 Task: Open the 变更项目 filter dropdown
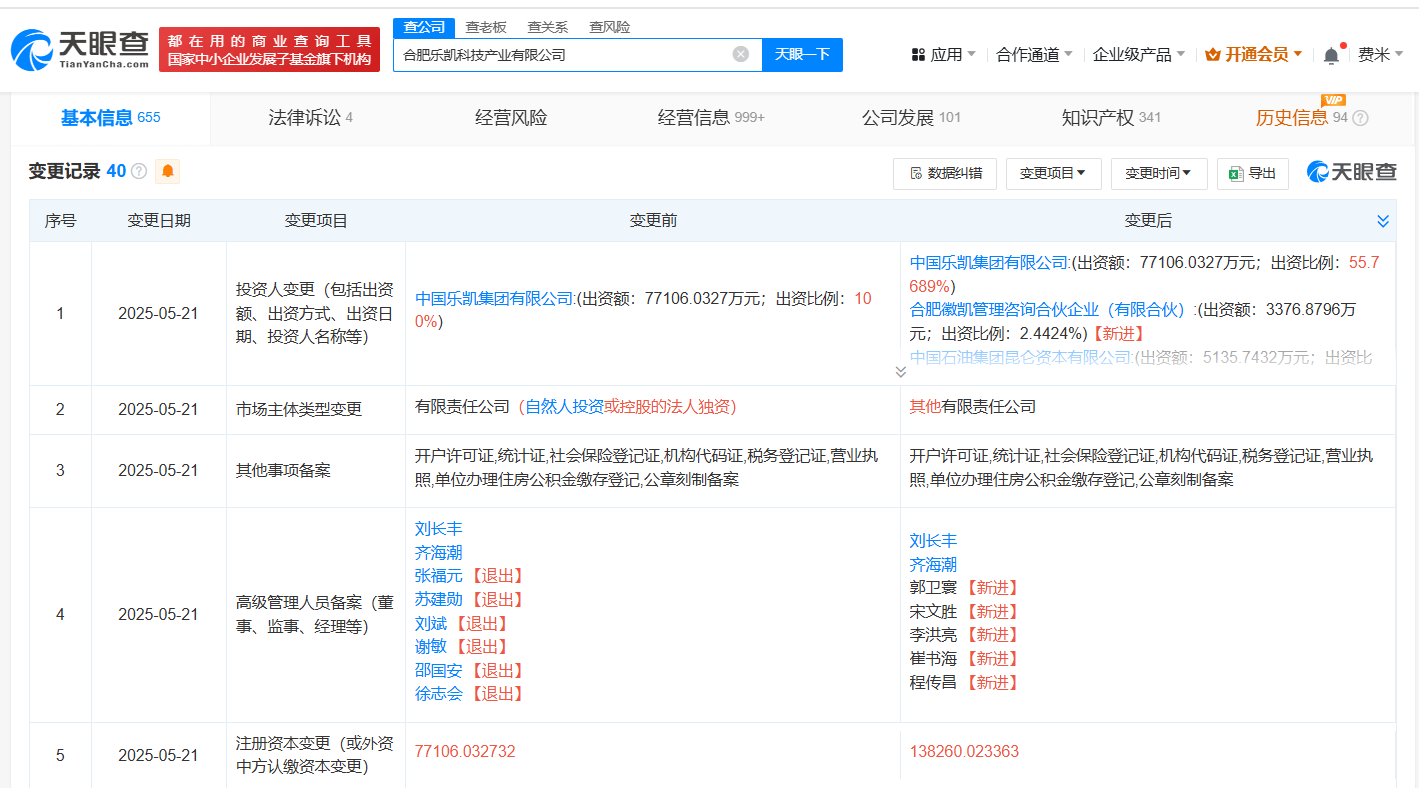1053,173
